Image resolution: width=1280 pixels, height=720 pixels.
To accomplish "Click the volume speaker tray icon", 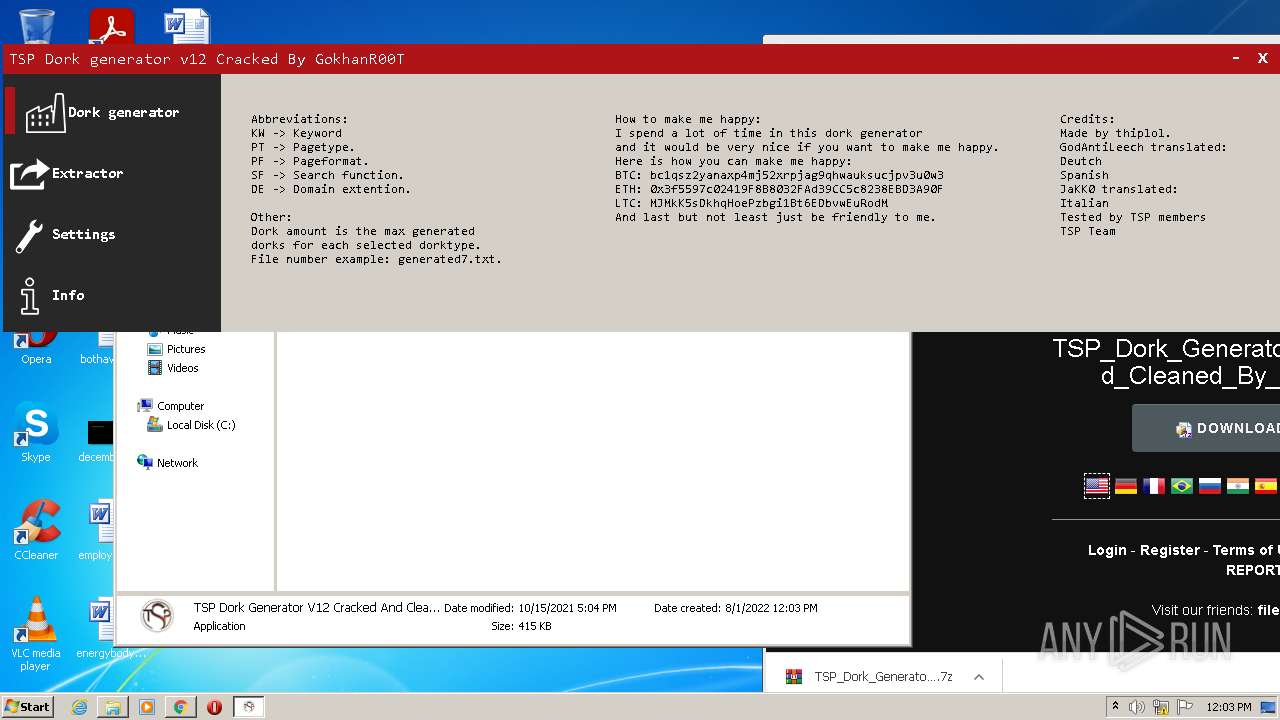I will pyautogui.click(x=1137, y=707).
